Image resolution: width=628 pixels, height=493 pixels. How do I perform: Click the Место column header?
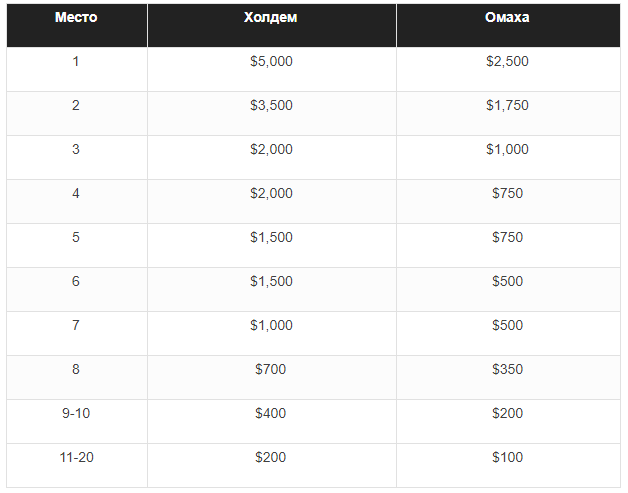(76, 17)
